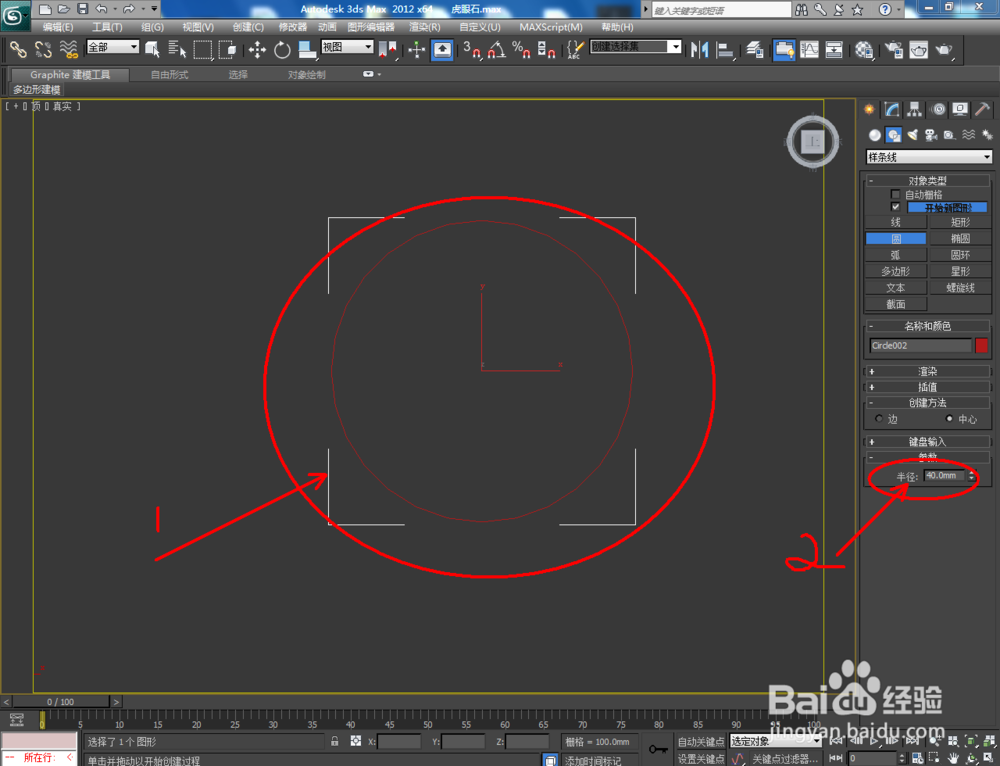The image size is (1000, 766).
Task: Select the 边 creation method radio
Action: click(879, 418)
